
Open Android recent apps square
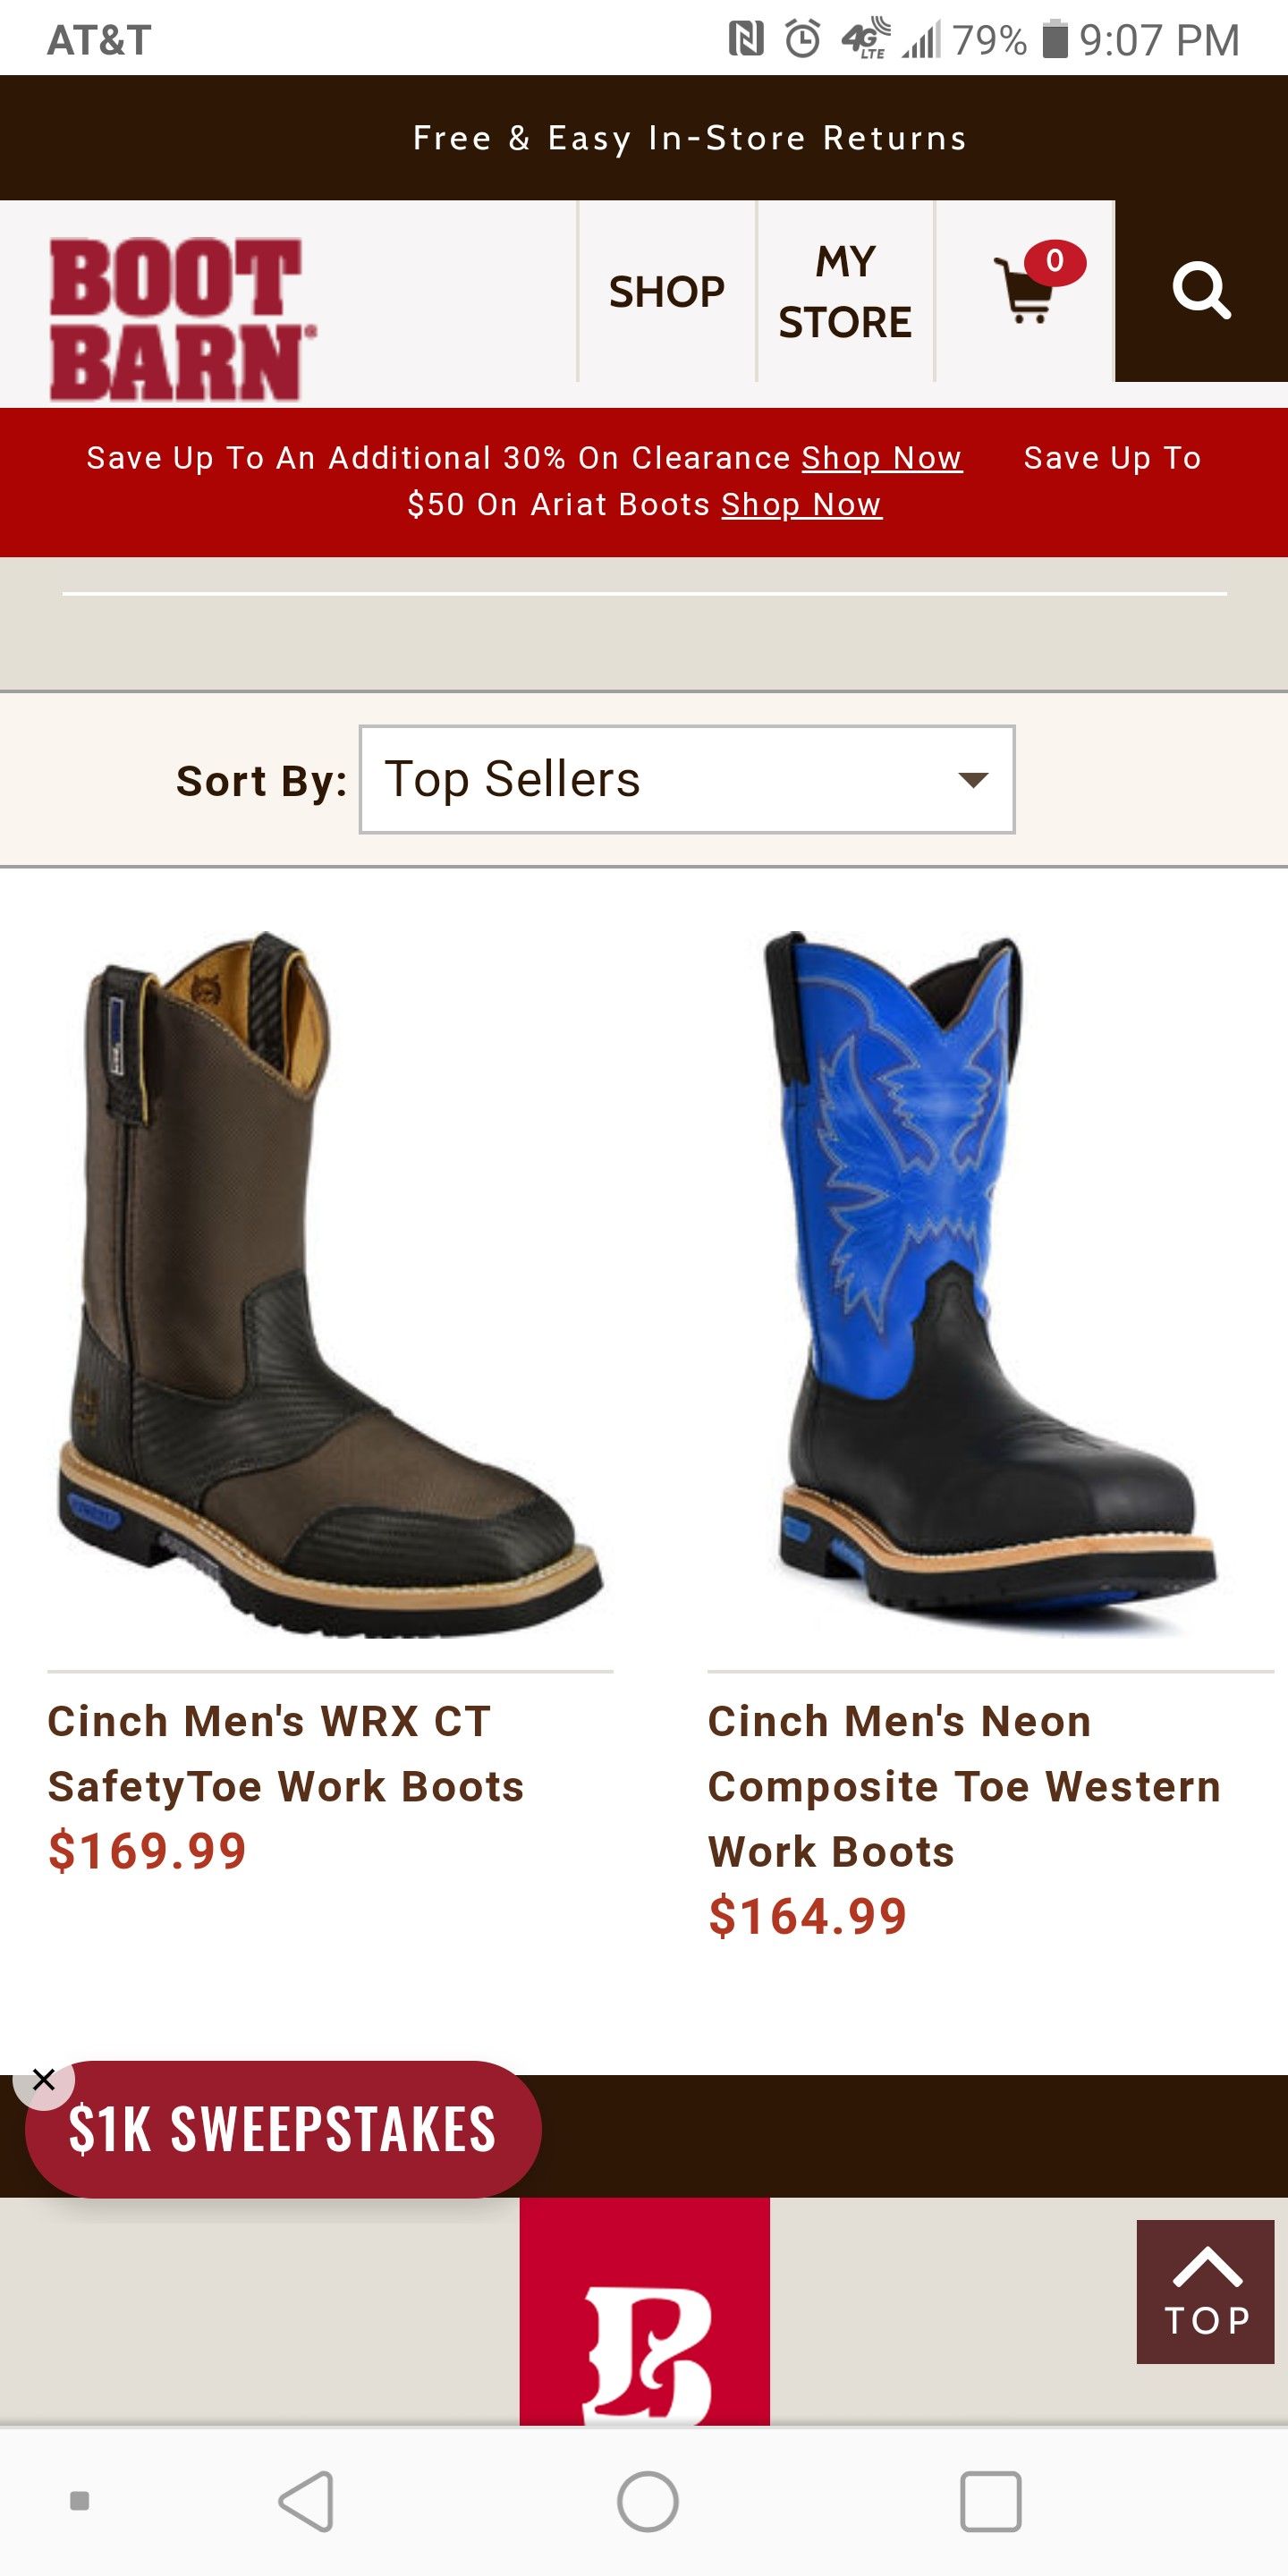coord(990,2501)
